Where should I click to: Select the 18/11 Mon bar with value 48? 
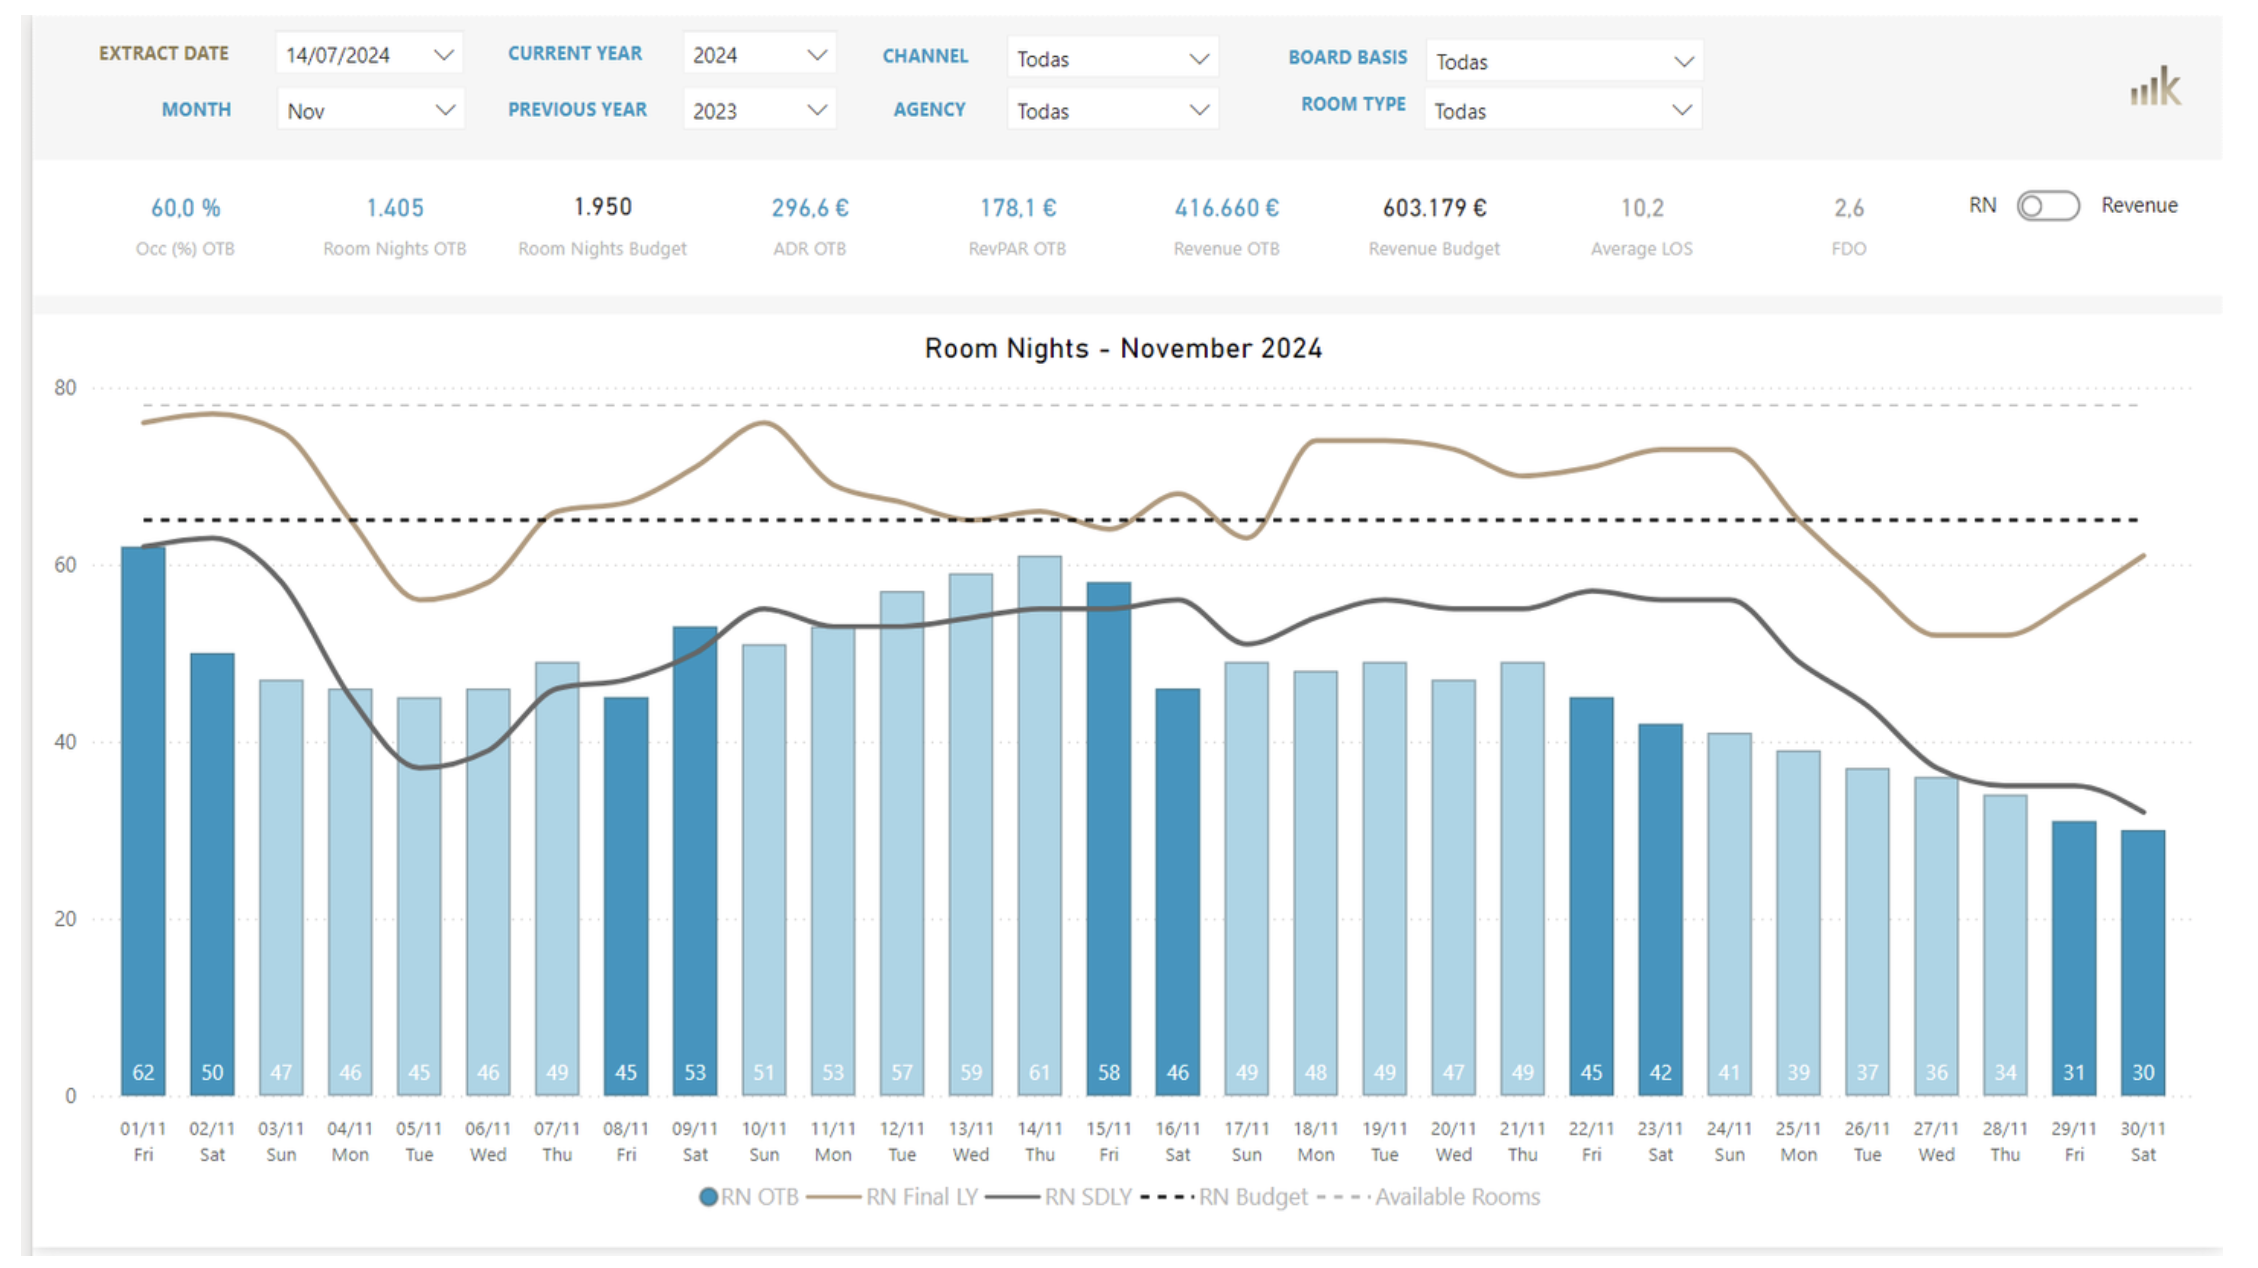click(x=1316, y=883)
